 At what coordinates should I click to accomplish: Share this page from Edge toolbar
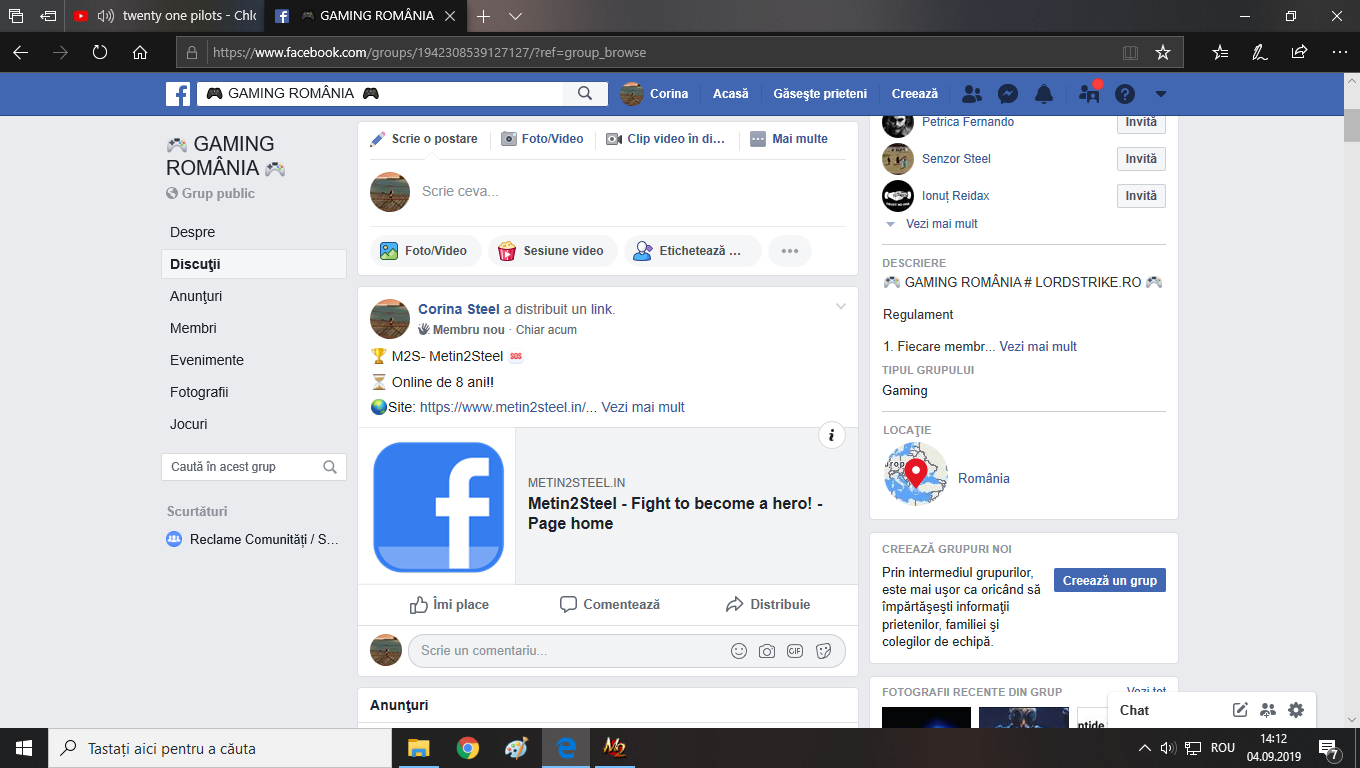[x=1299, y=52]
